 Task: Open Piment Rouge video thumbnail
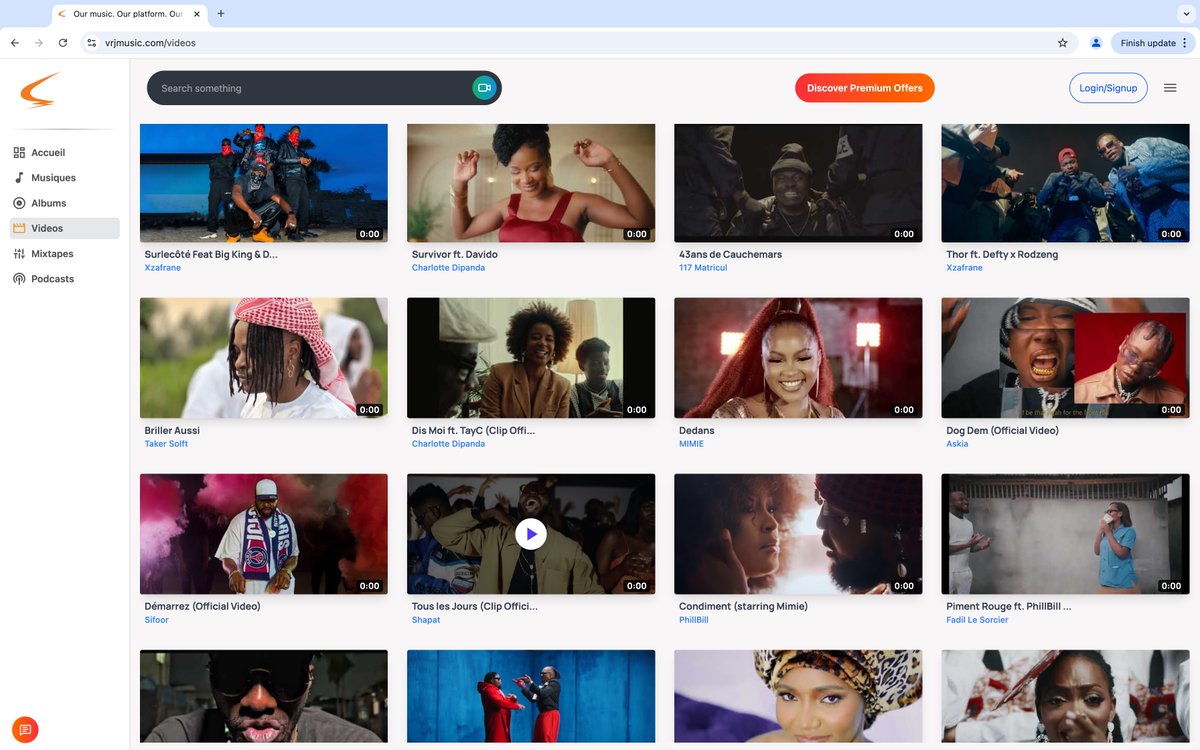[x=1066, y=534]
